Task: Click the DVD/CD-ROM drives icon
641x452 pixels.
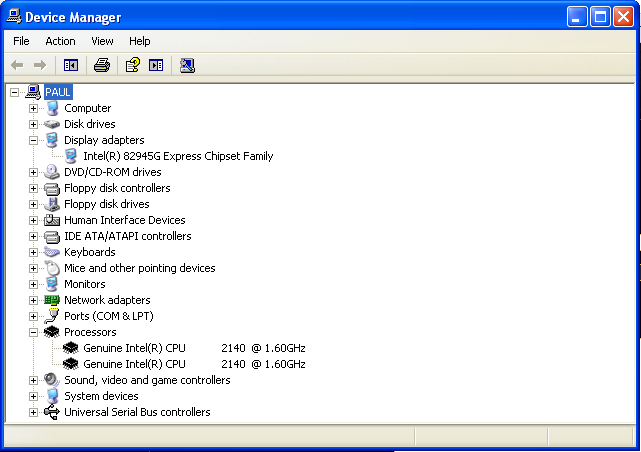Action: tap(52, 172)
